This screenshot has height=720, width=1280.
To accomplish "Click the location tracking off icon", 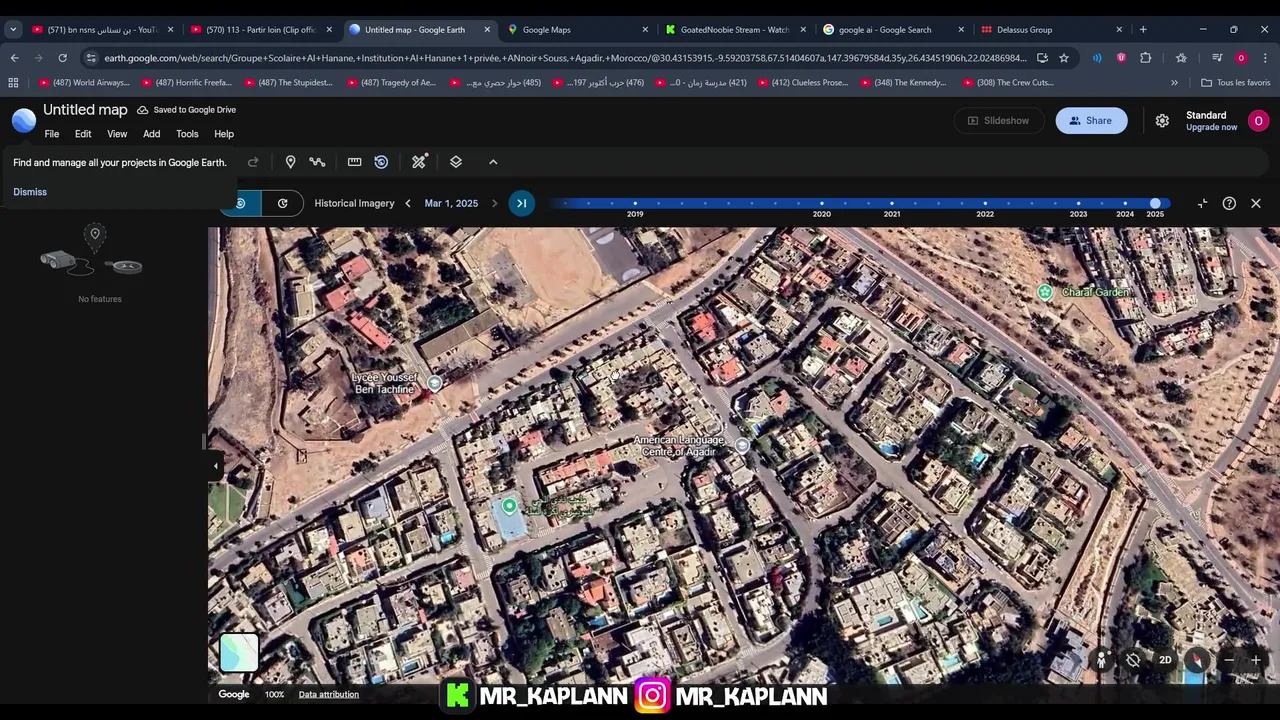I will pos(1133,660).
